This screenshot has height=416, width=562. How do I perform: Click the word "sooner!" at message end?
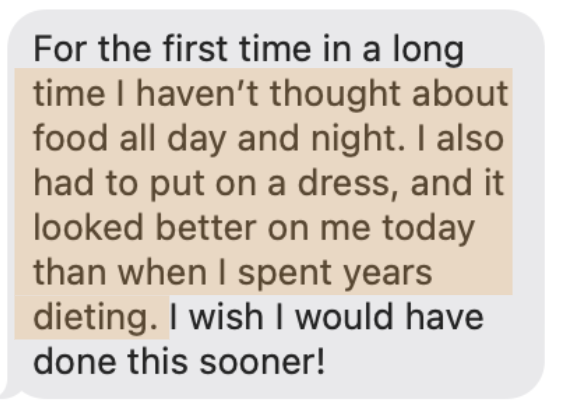pos(262,362)
